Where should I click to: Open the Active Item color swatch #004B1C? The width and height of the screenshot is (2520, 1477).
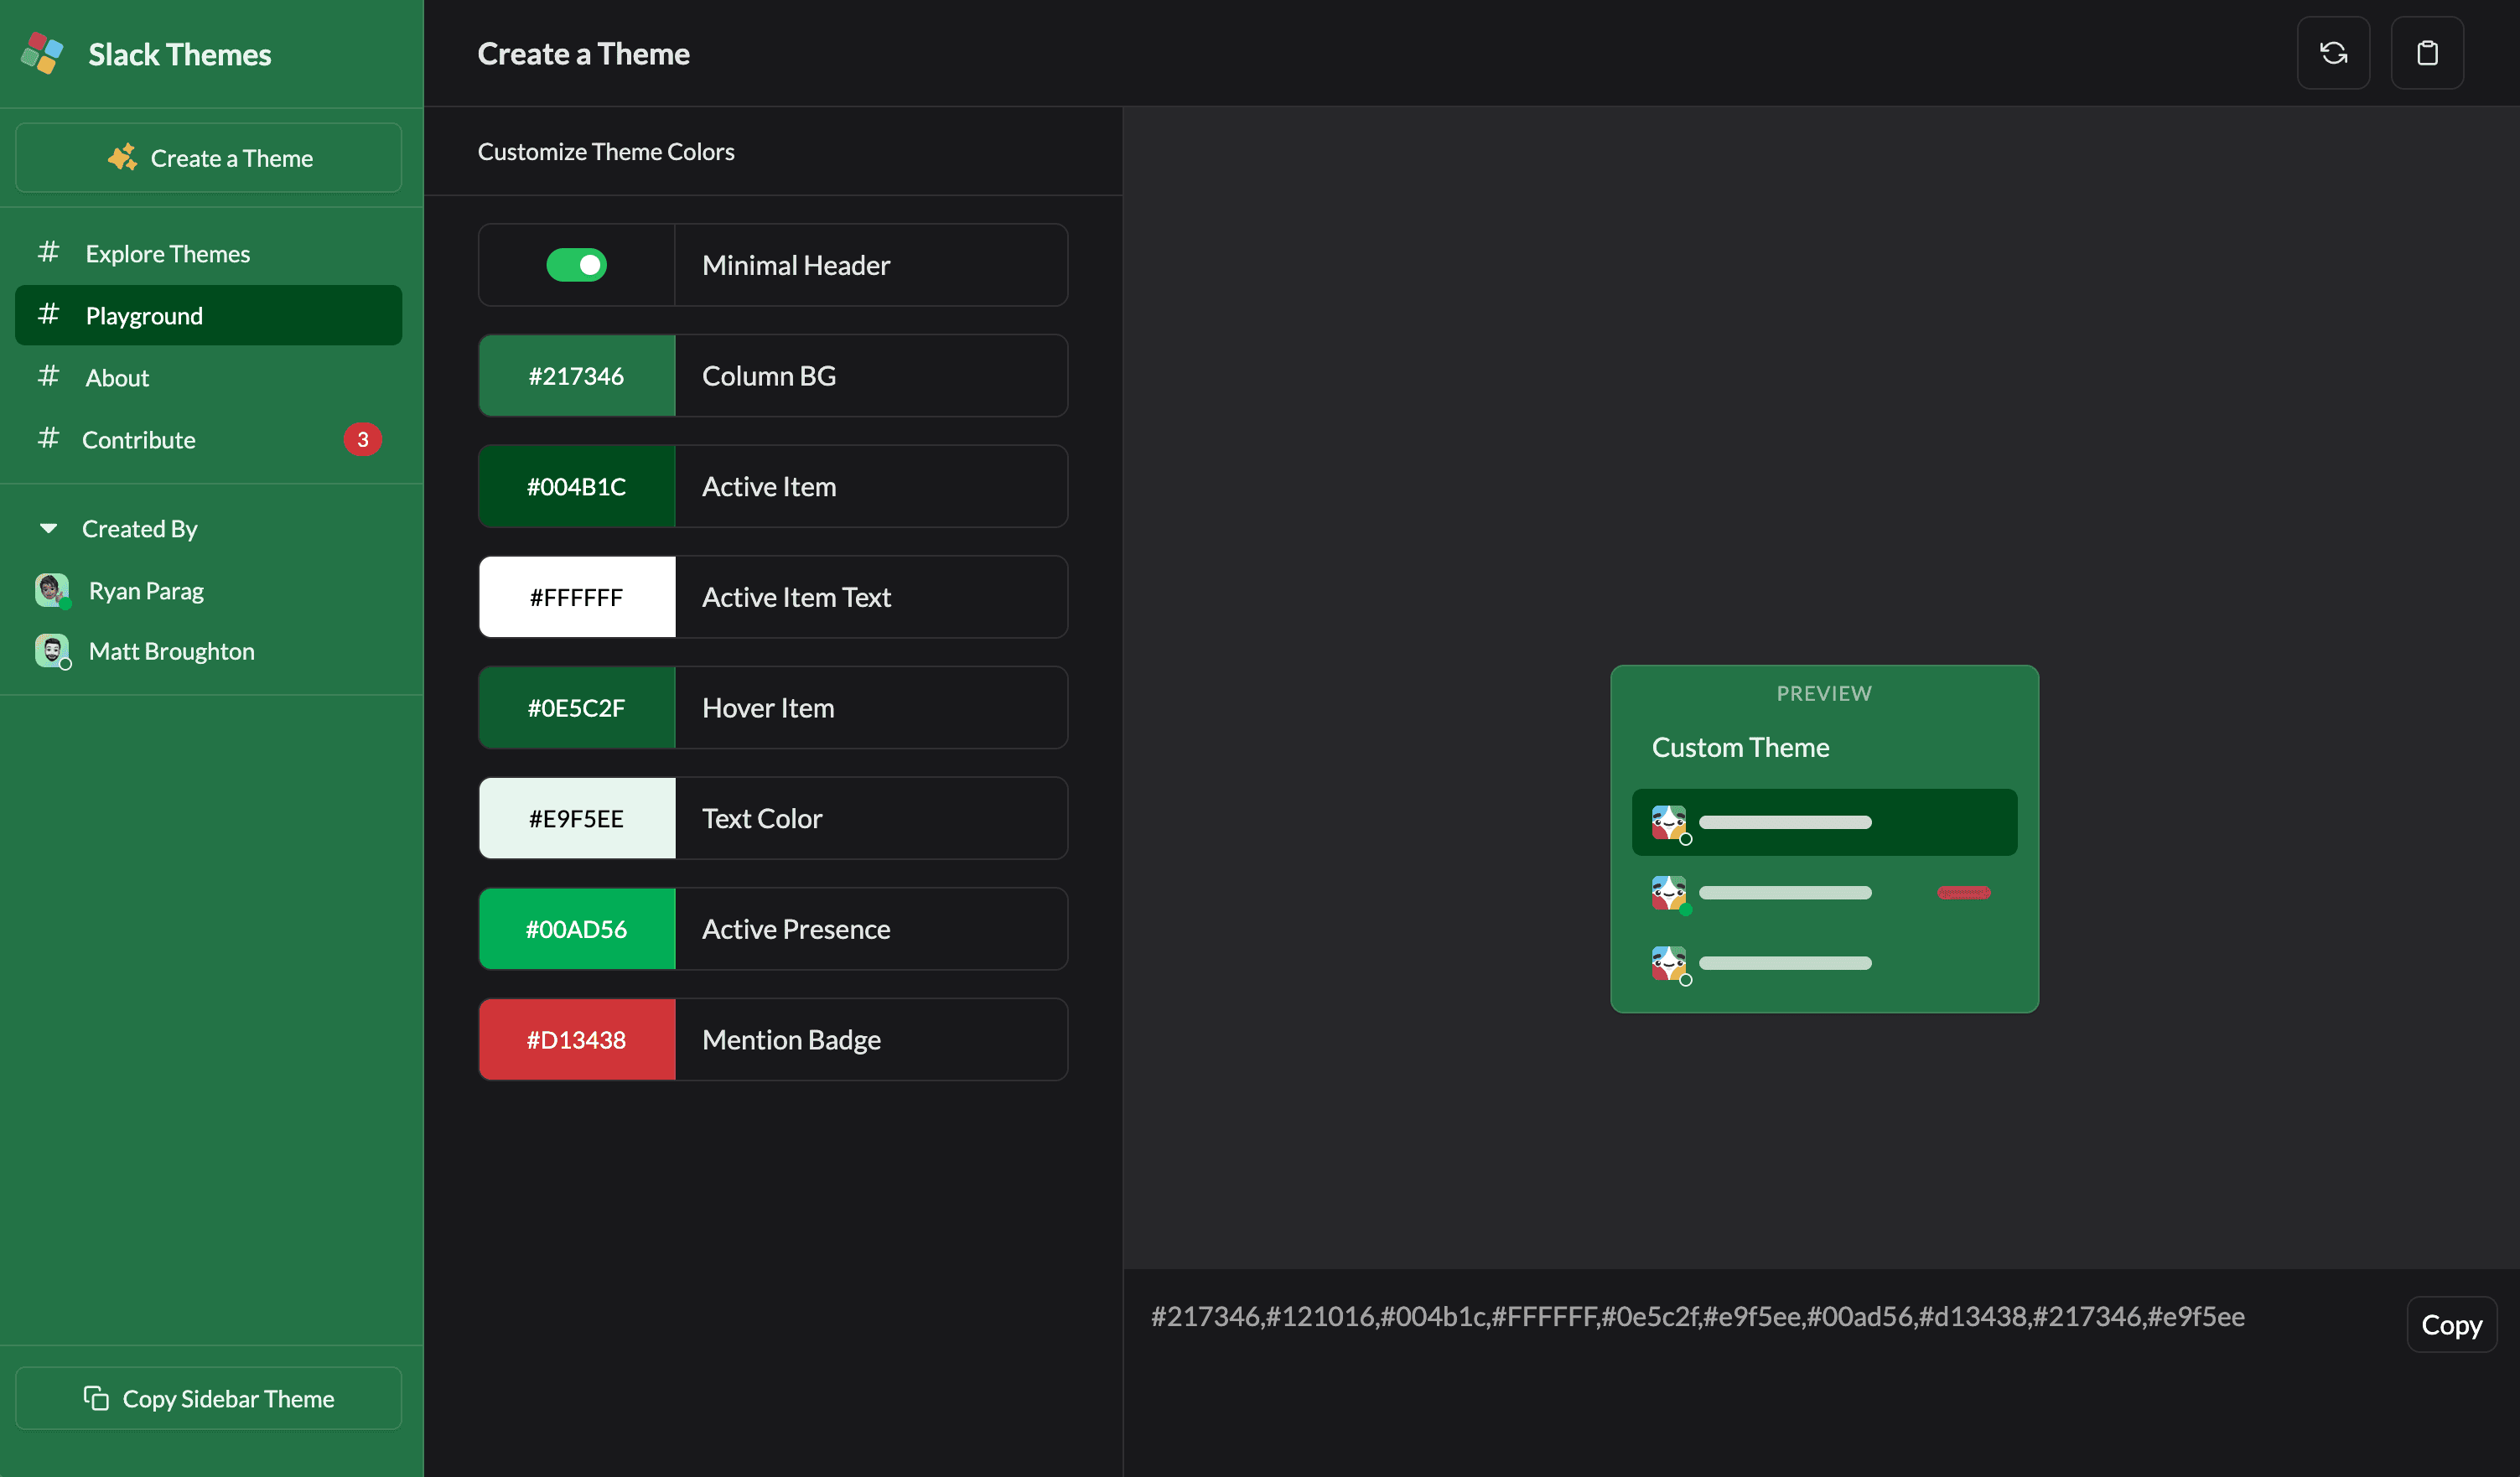click(x=576, y=487)
